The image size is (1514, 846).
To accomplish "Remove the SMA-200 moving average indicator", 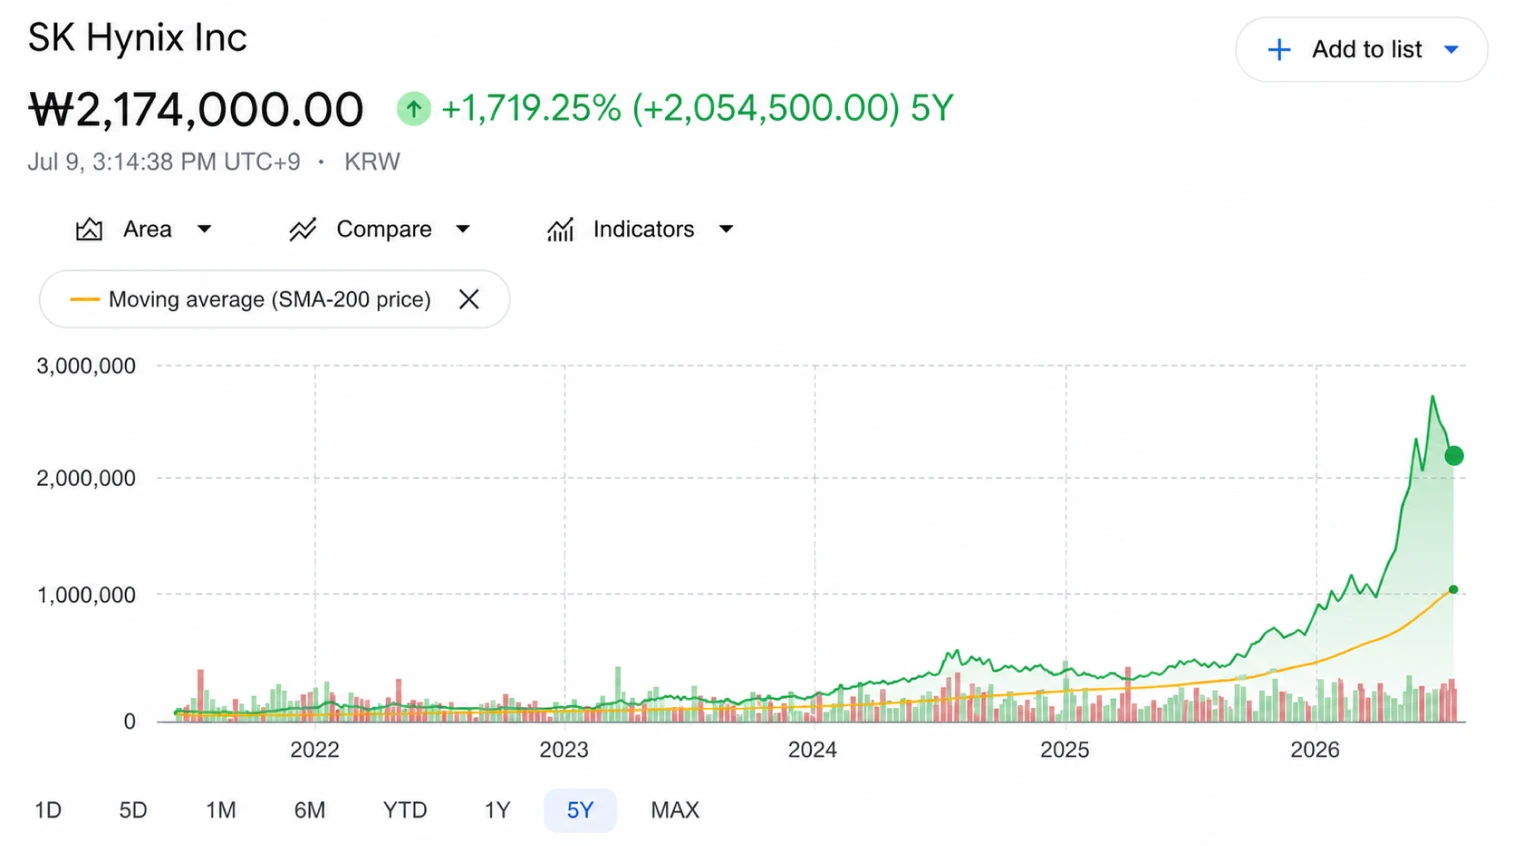I will pos(469,299).
